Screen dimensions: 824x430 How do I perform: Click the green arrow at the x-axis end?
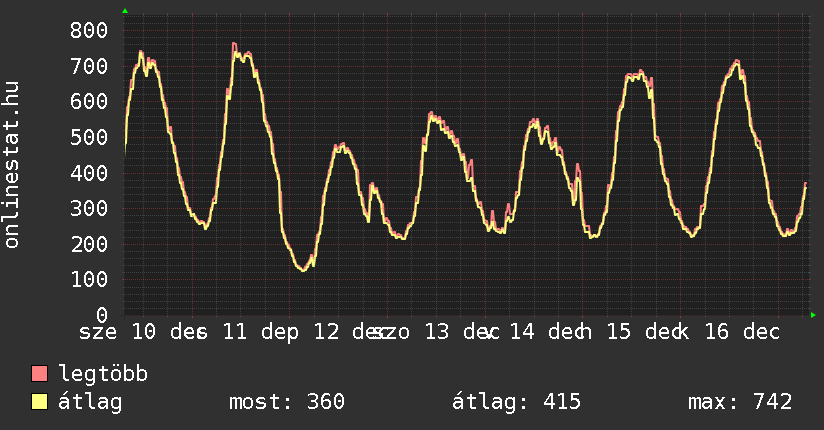(x=813, y=315)
